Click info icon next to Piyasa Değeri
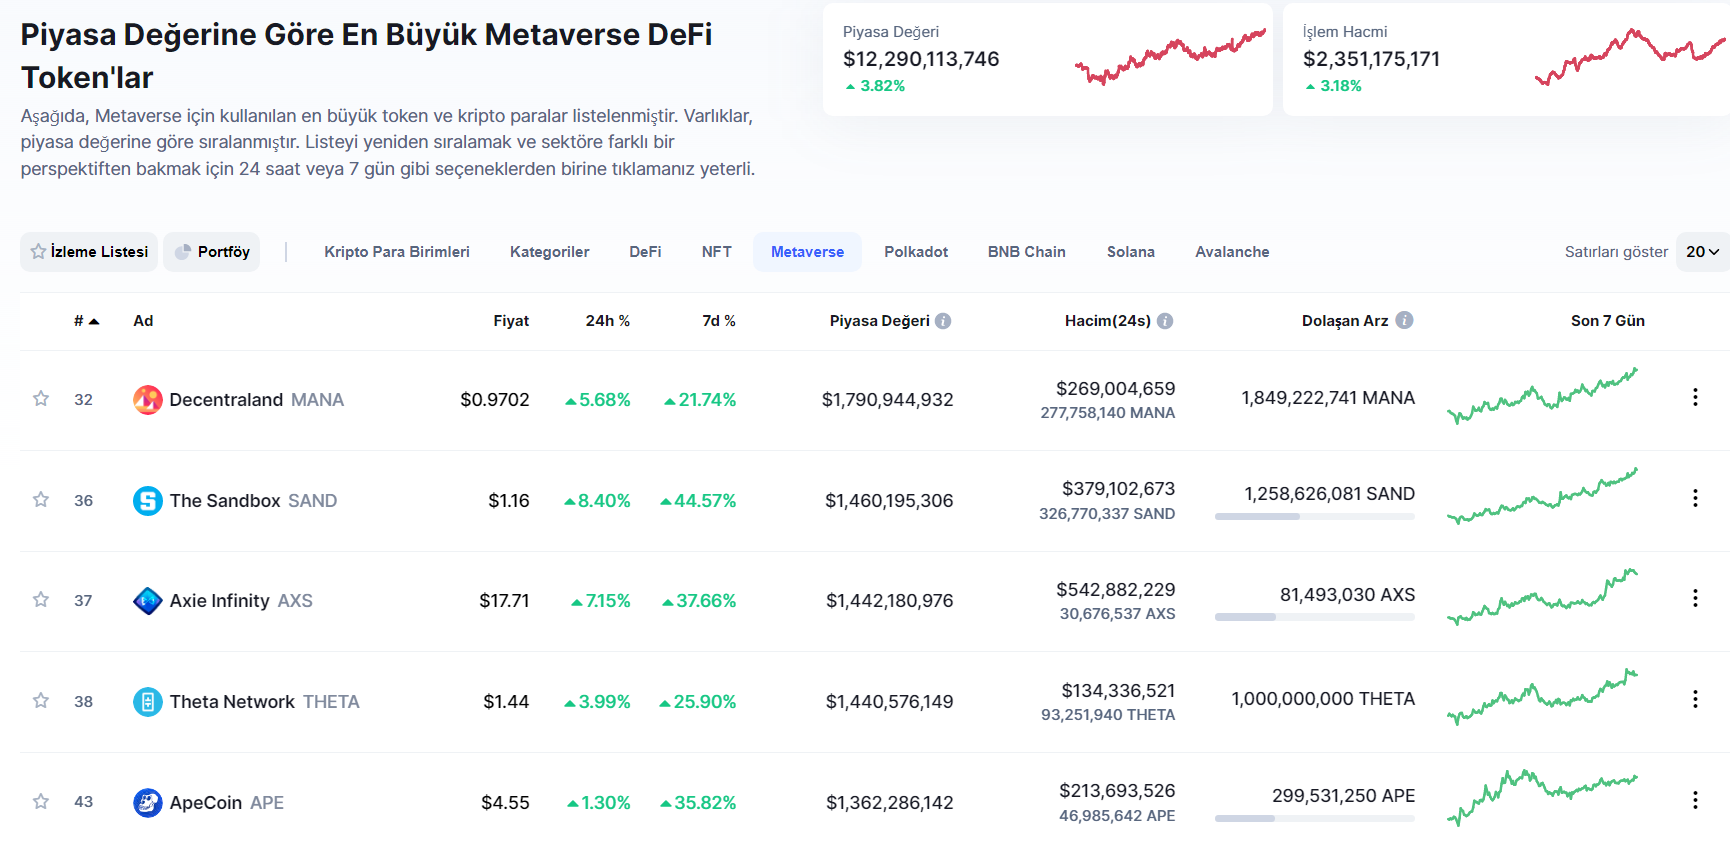The height and width of the screenshot is (851, 1730). pyautogui.click(x=943, y=321)
